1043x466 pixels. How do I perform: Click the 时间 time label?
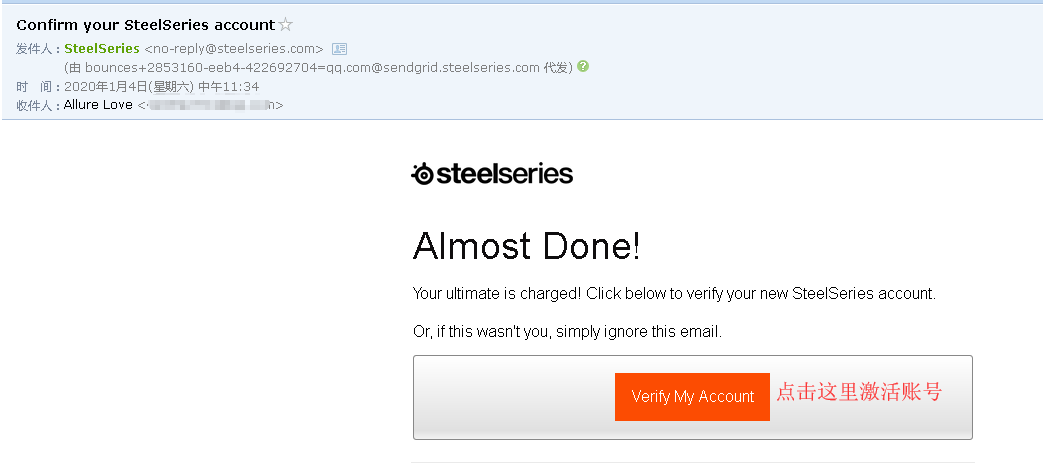click(x=36, y=86)
